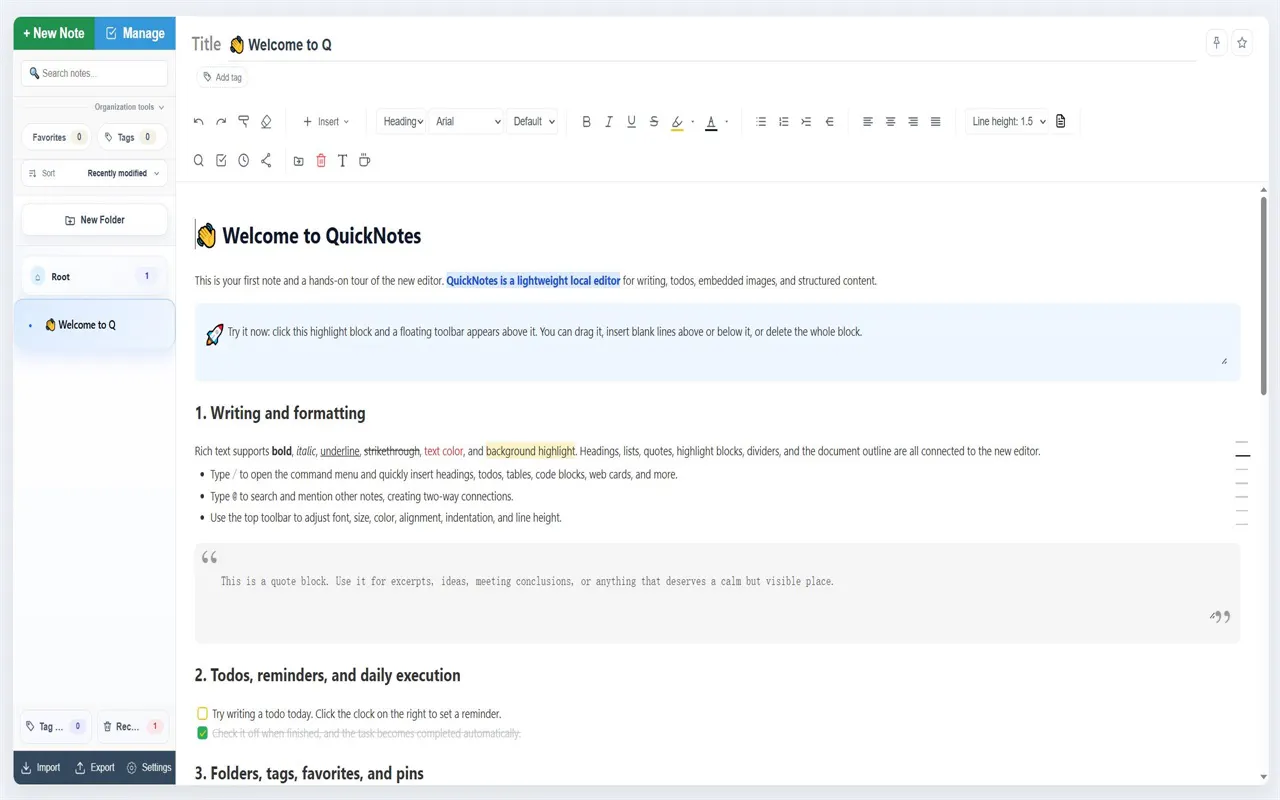
Task: Open the Arial font family dropdown
Action: 467,122
